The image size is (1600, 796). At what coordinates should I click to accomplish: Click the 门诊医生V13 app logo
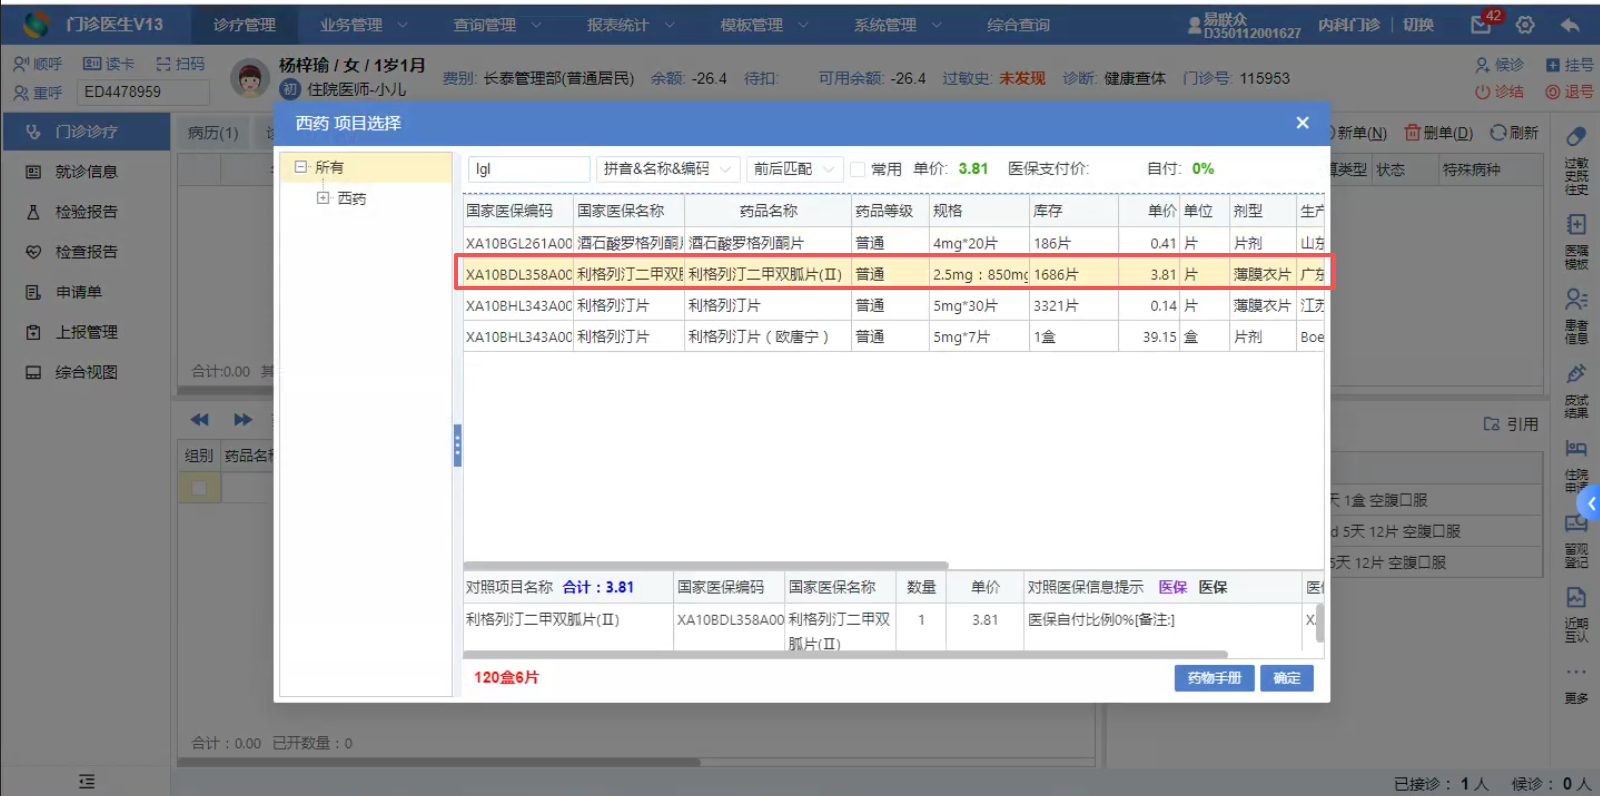point(36,24)
